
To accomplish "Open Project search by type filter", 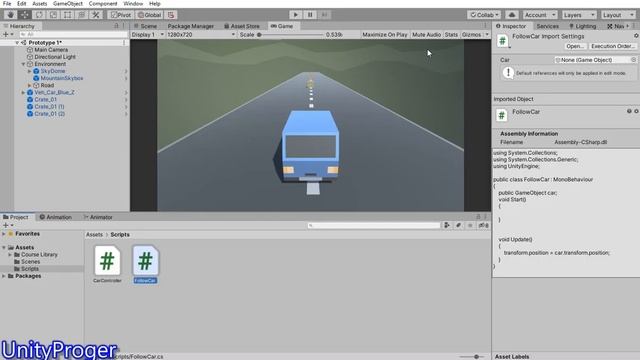I will click(x=447, y=225).
